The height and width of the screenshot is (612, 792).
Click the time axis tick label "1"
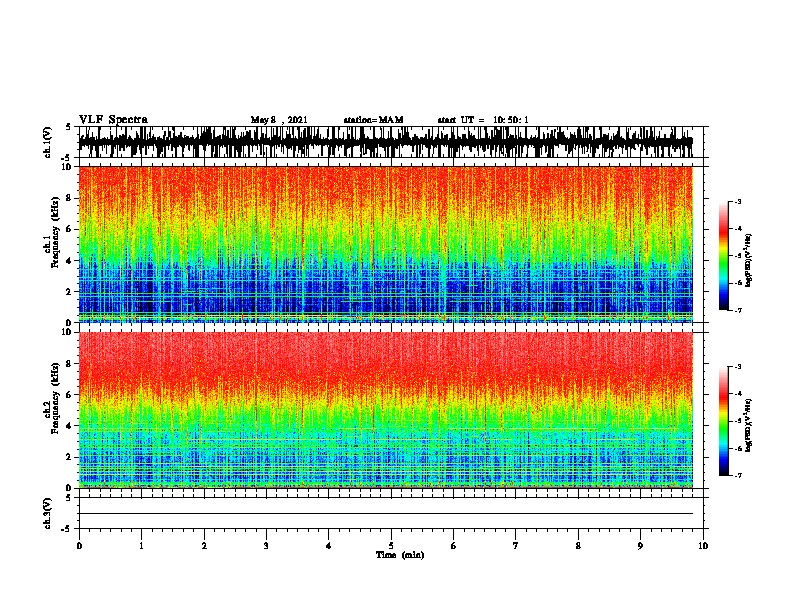(141, 546)
